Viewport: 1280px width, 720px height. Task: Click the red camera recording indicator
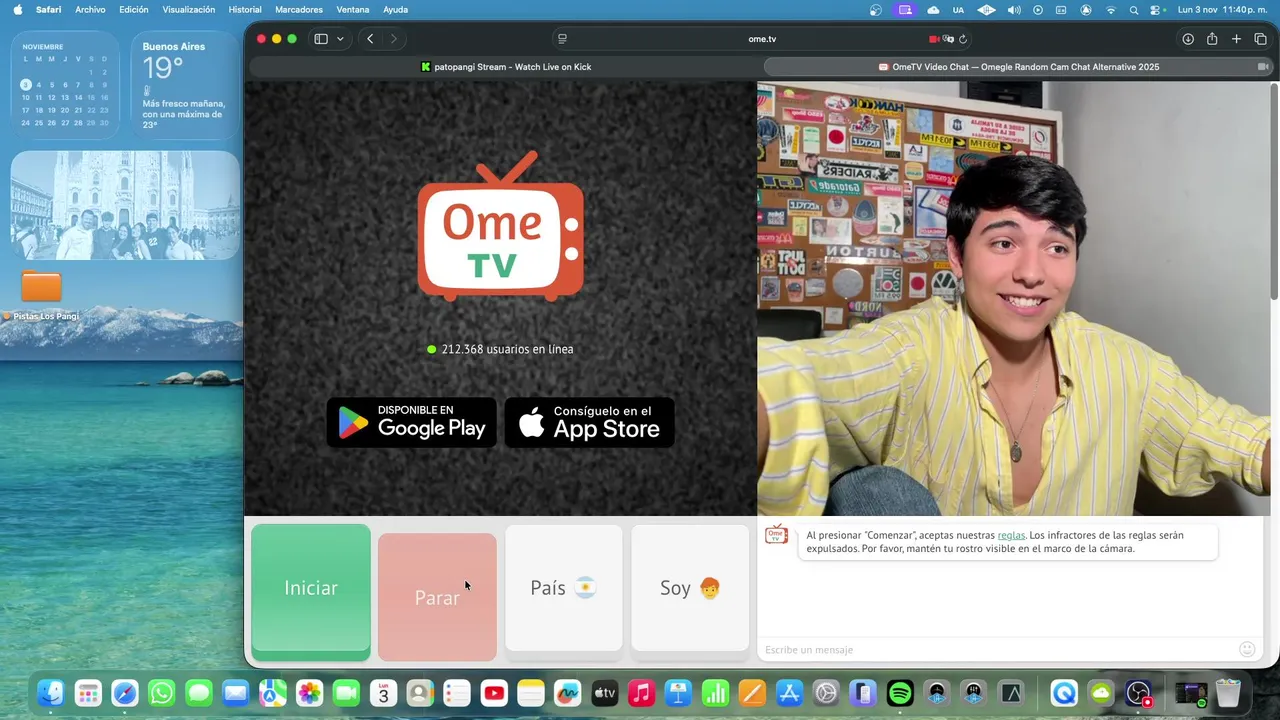coord(935,39)
